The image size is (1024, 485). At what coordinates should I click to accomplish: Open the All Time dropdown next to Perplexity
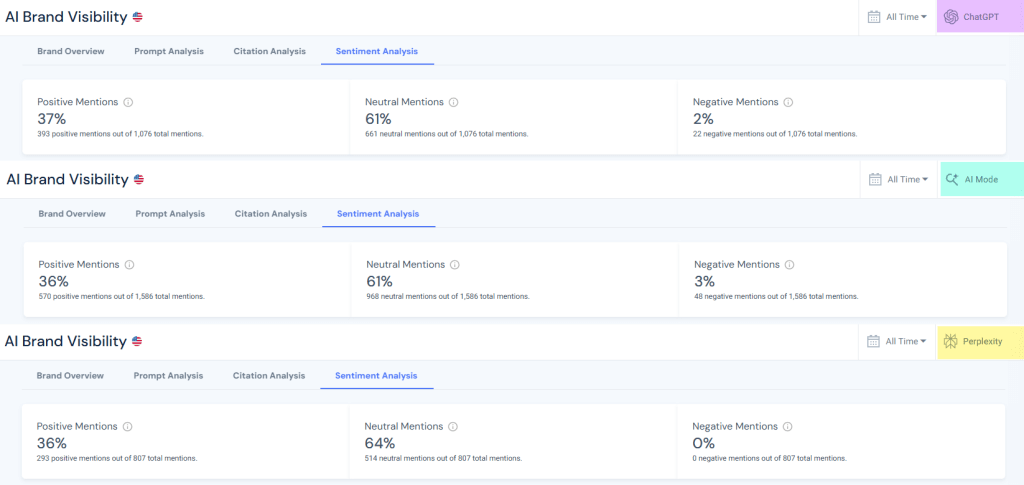coord(907,342)
